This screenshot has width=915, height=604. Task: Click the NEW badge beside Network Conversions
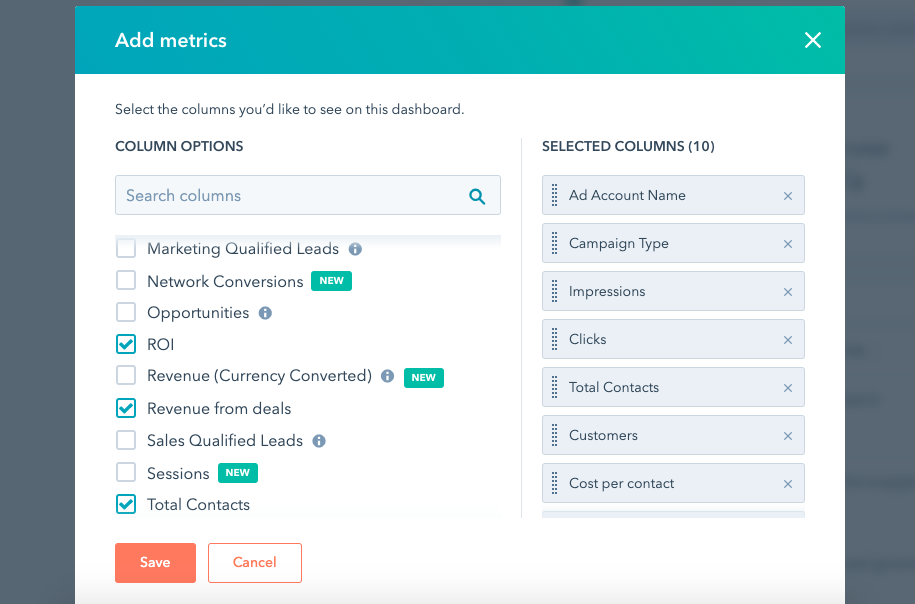pos(331,281)
